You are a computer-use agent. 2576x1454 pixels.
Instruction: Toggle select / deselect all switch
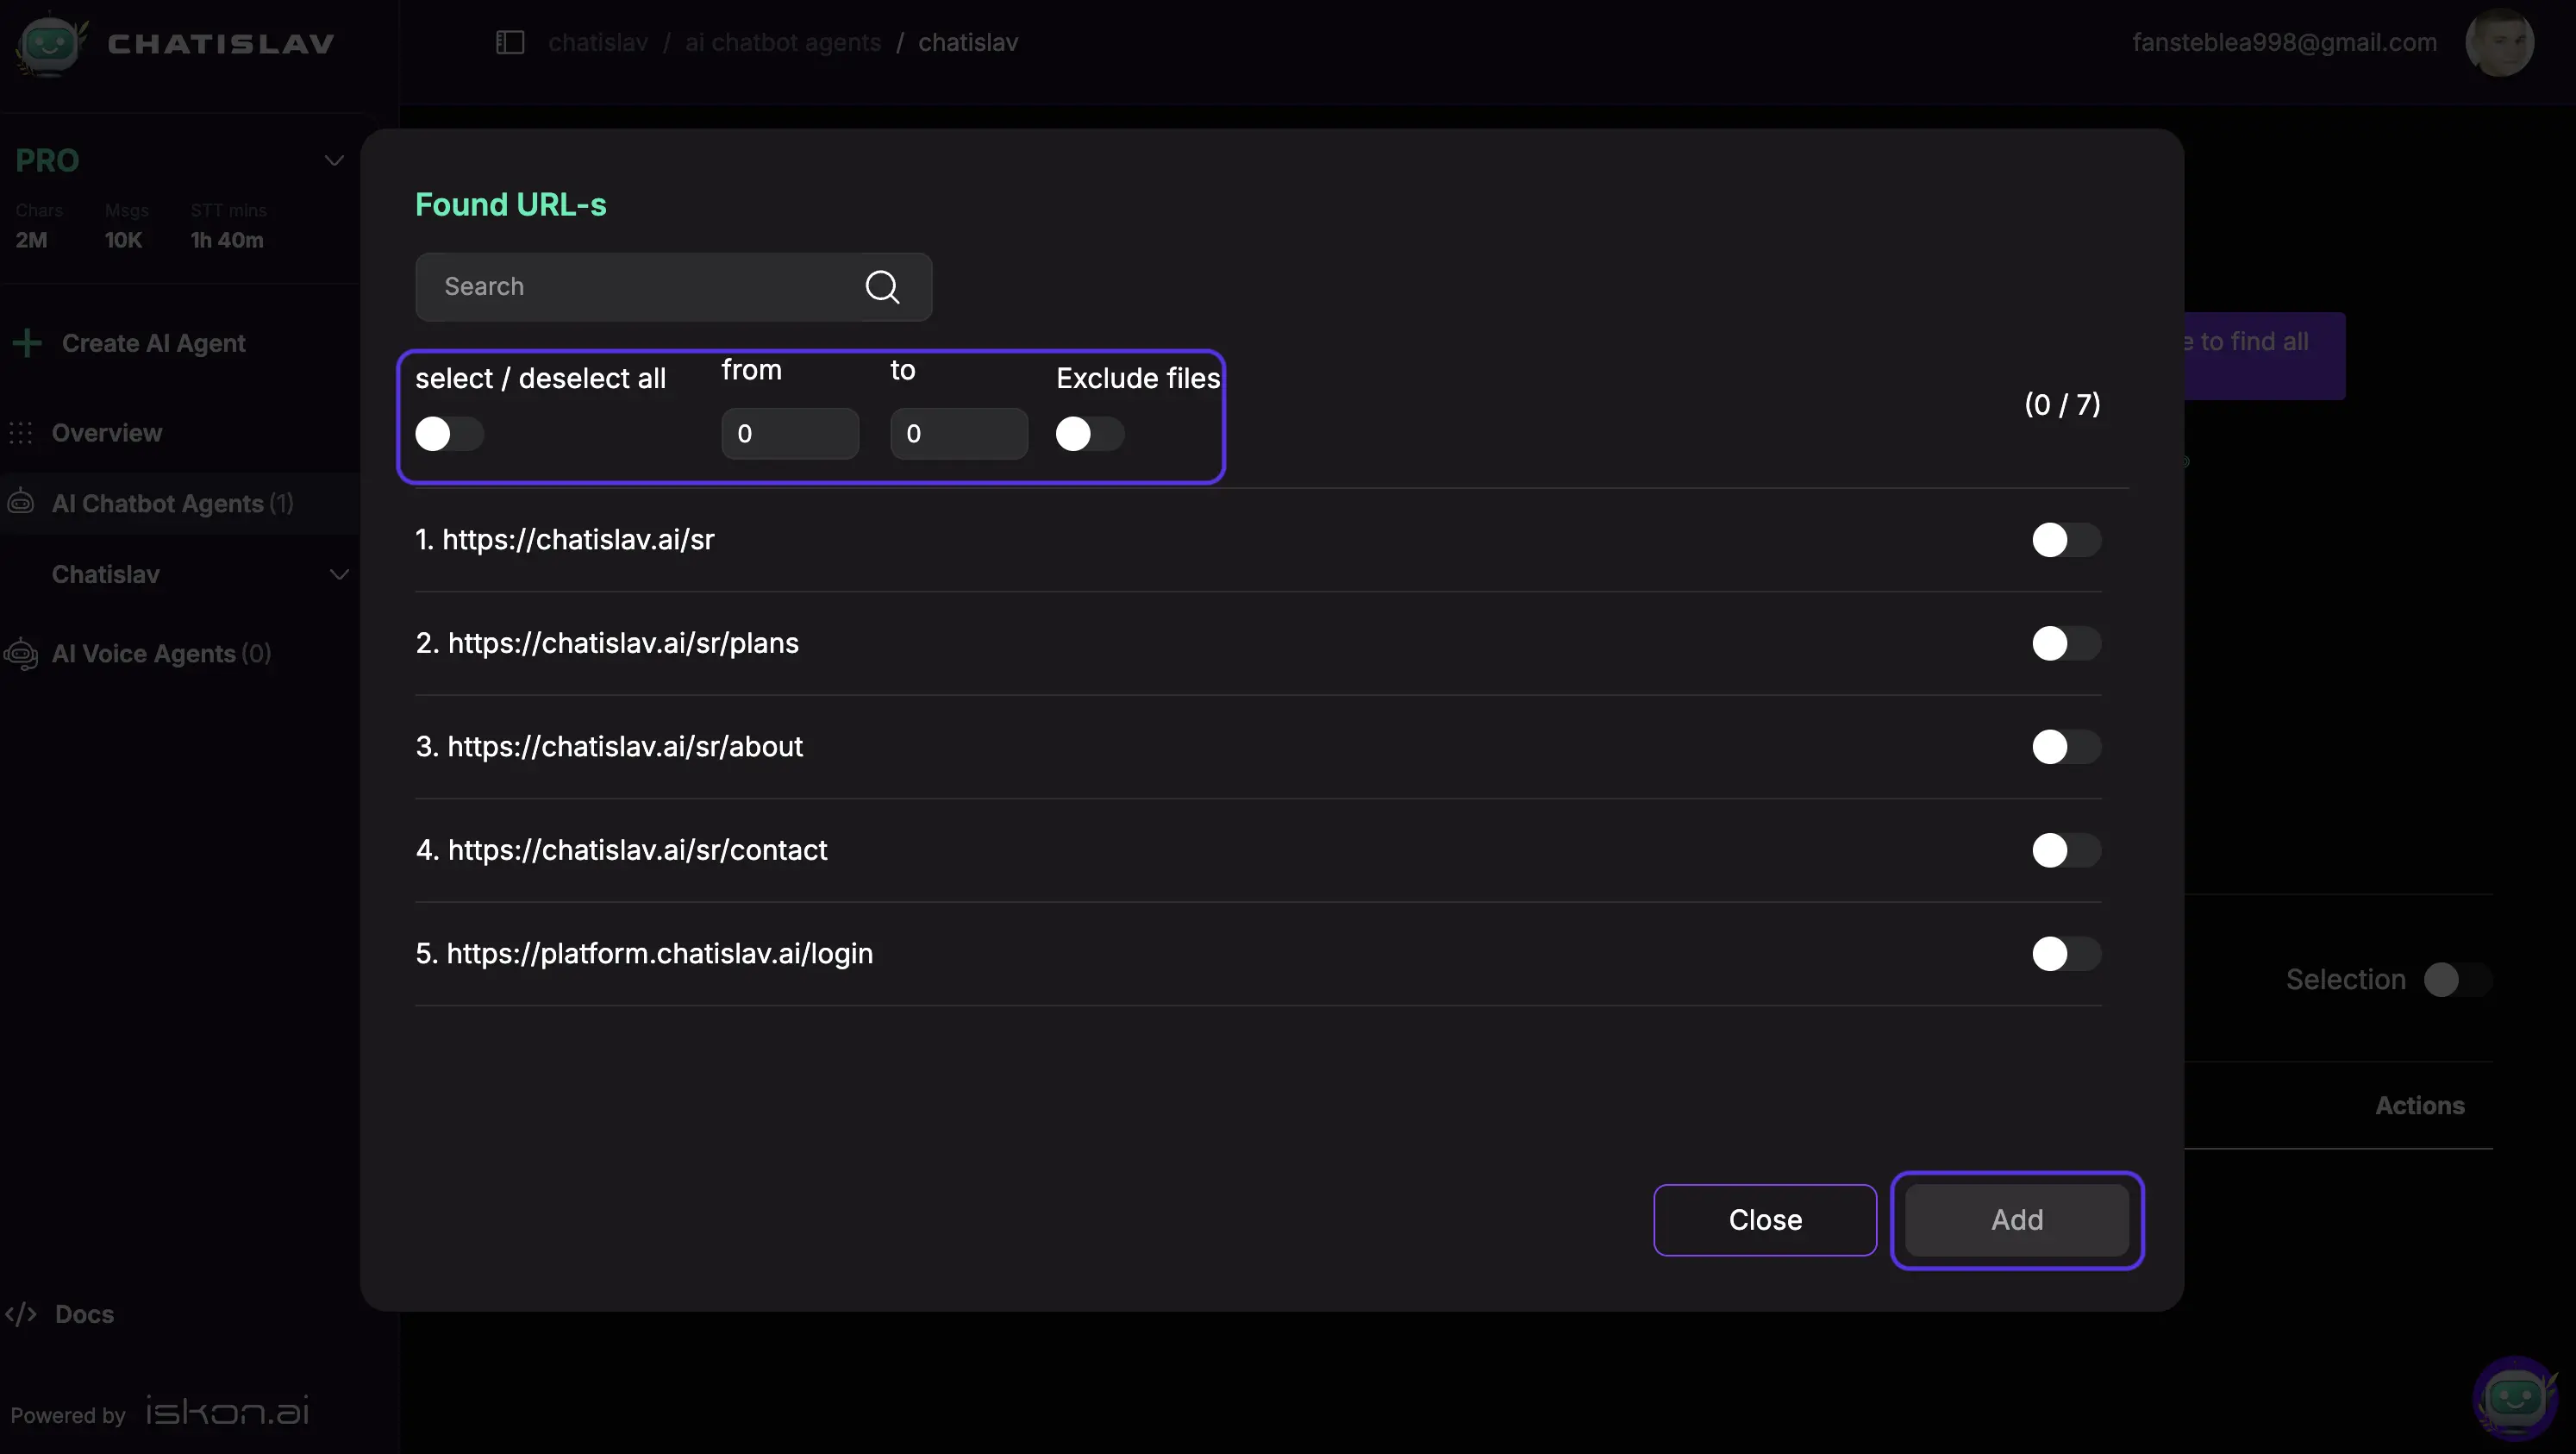(449, 434)
